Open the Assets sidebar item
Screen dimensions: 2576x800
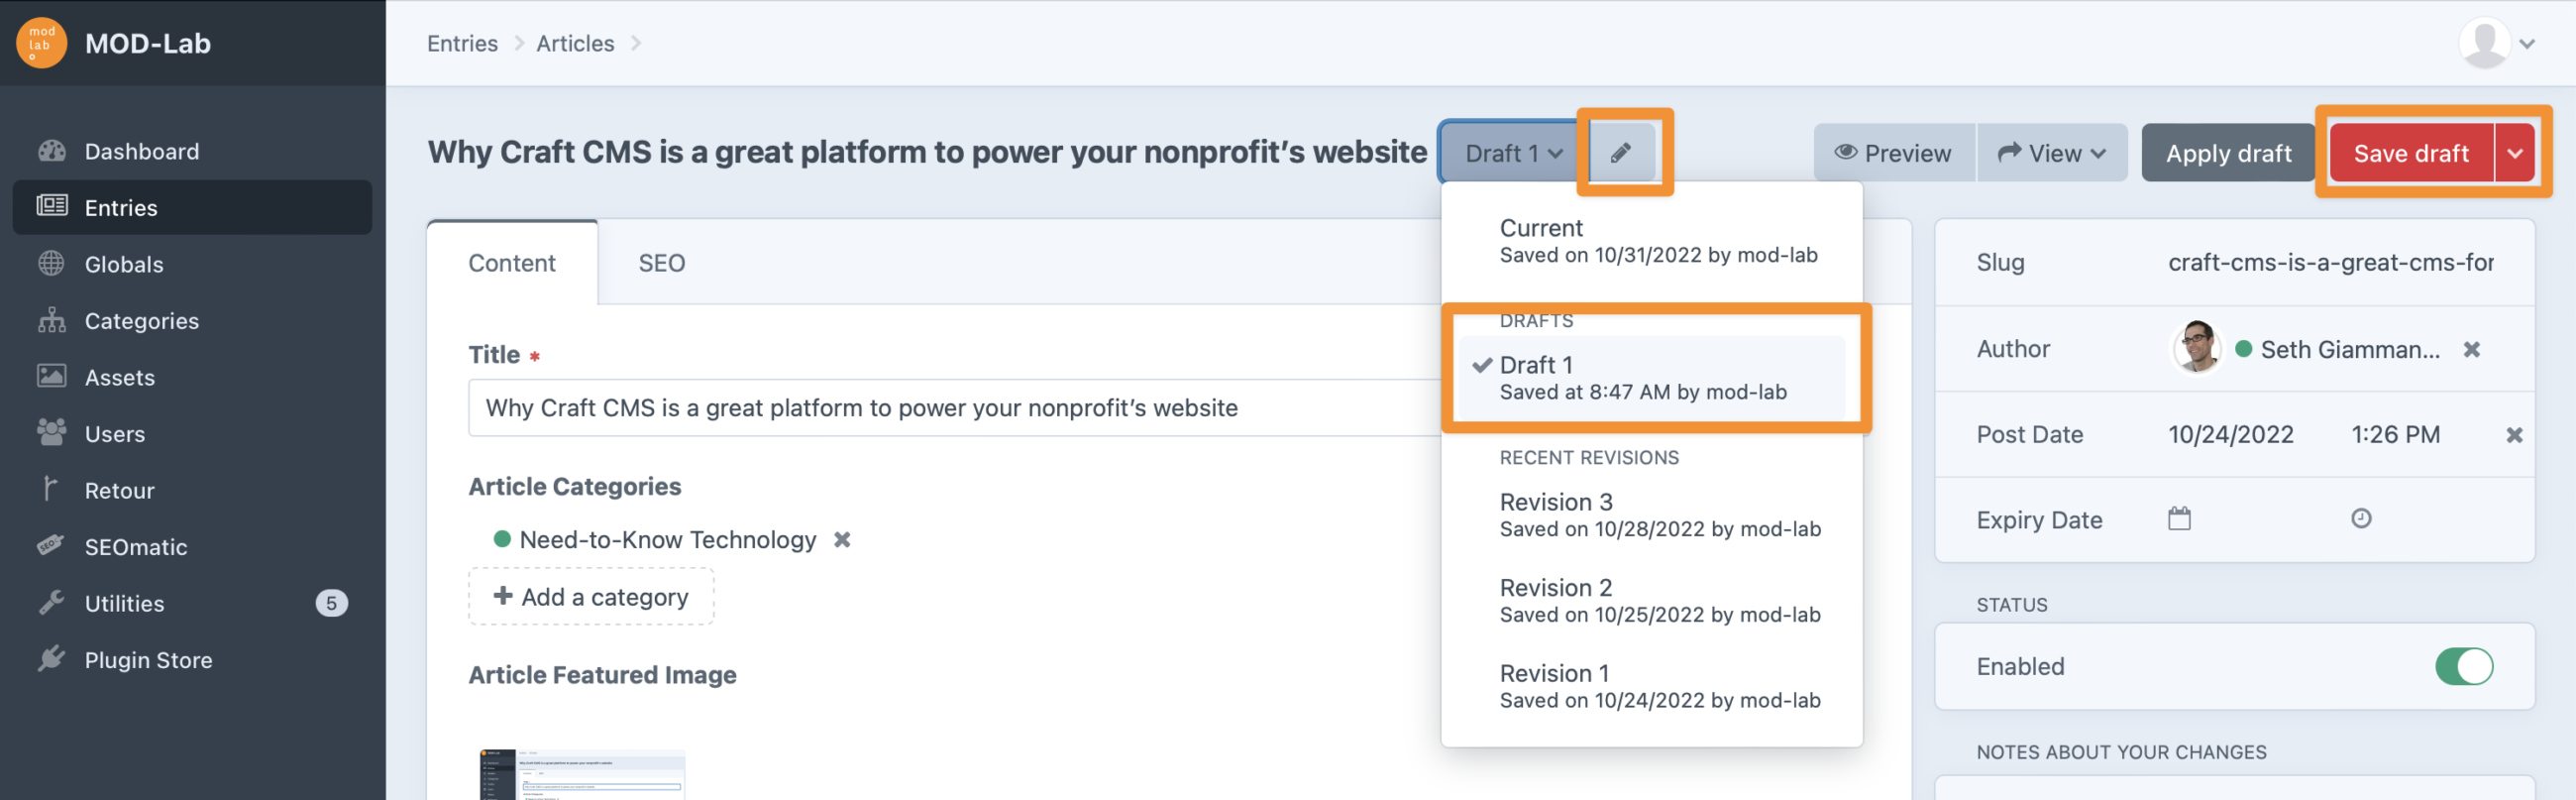[x=192, y=377]
